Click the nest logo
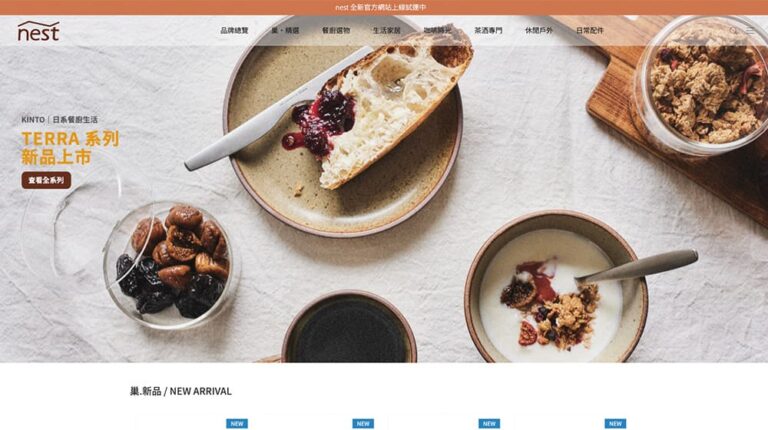The width and height of the screenshot is (768, 430). click(38, 31)
